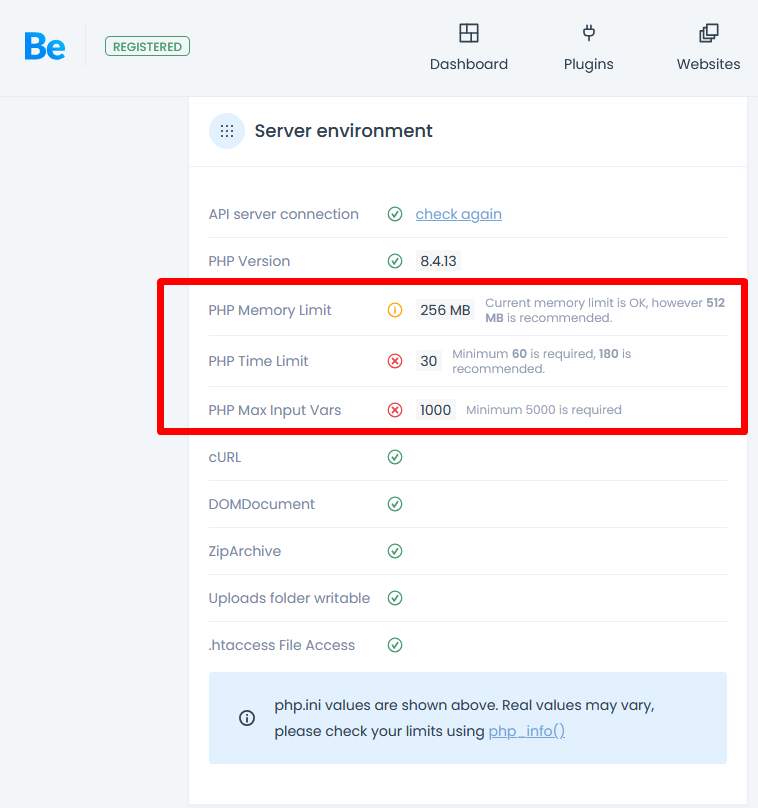Click the PHP Memory Limit warning icon
758x808 pixels.
[395, 310]
